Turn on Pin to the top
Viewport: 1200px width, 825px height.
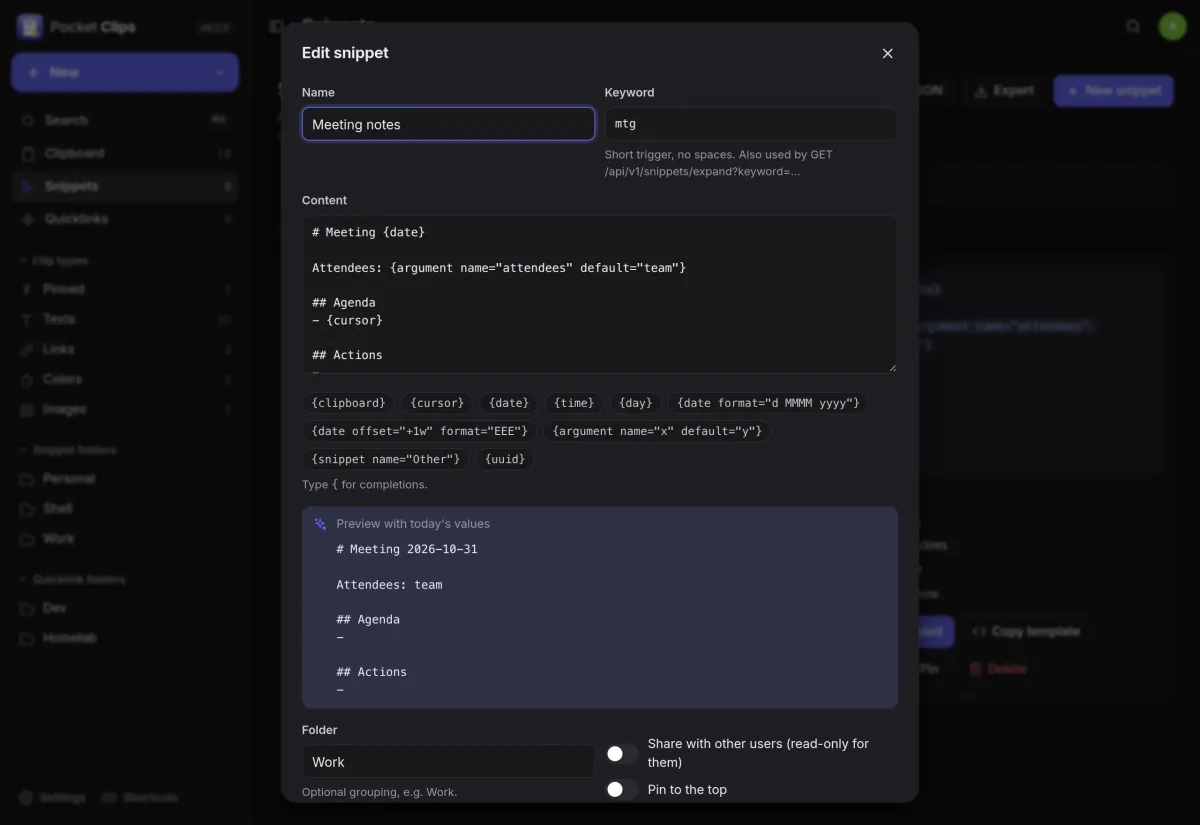[622, 790]
